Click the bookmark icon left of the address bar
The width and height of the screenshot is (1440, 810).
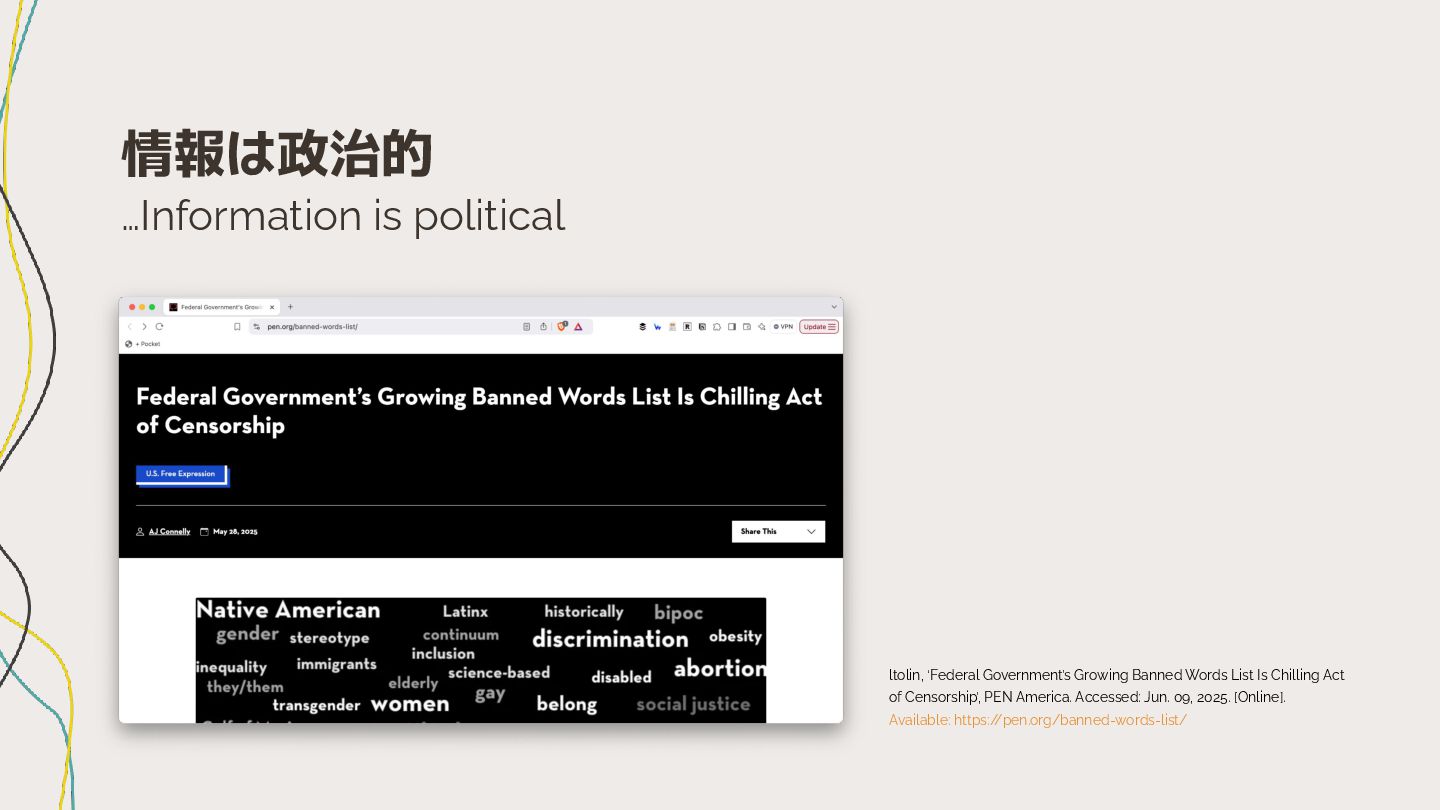[237, 327]
